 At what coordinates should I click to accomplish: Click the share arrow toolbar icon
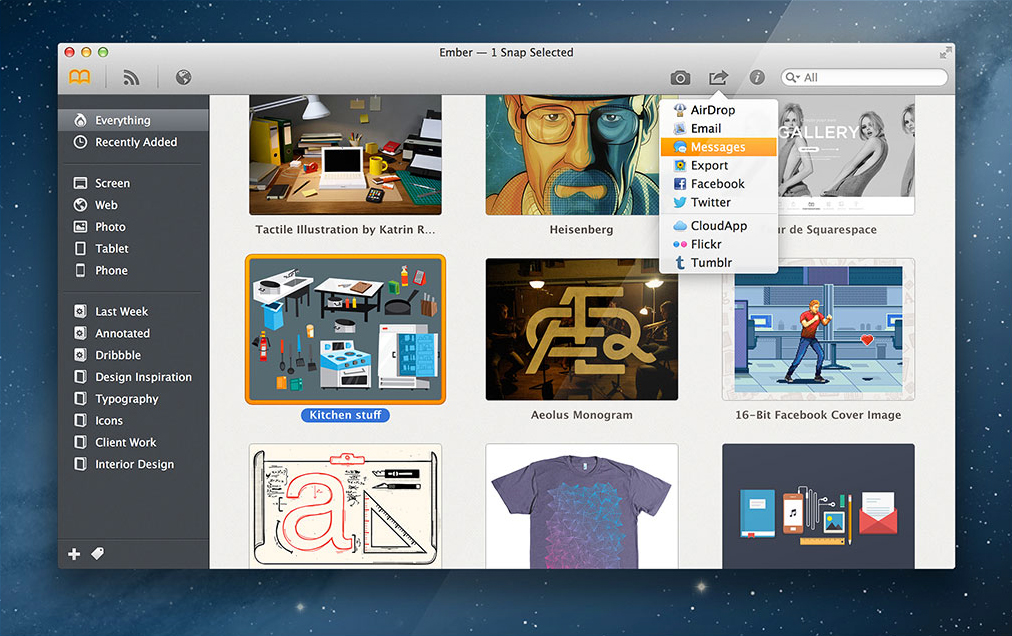[718, 77]
